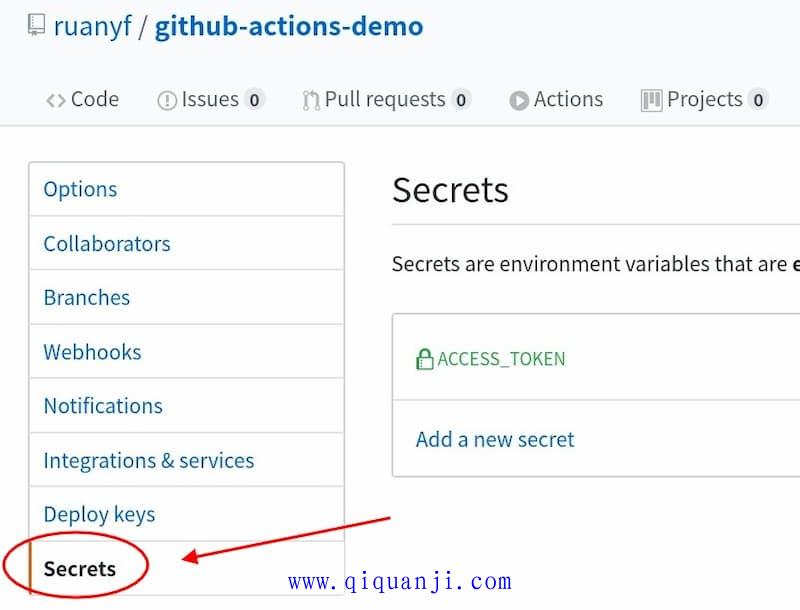
Task: Click the lock icon beside ACCESS_TOKEN
Action: click(x=424, y=359)
